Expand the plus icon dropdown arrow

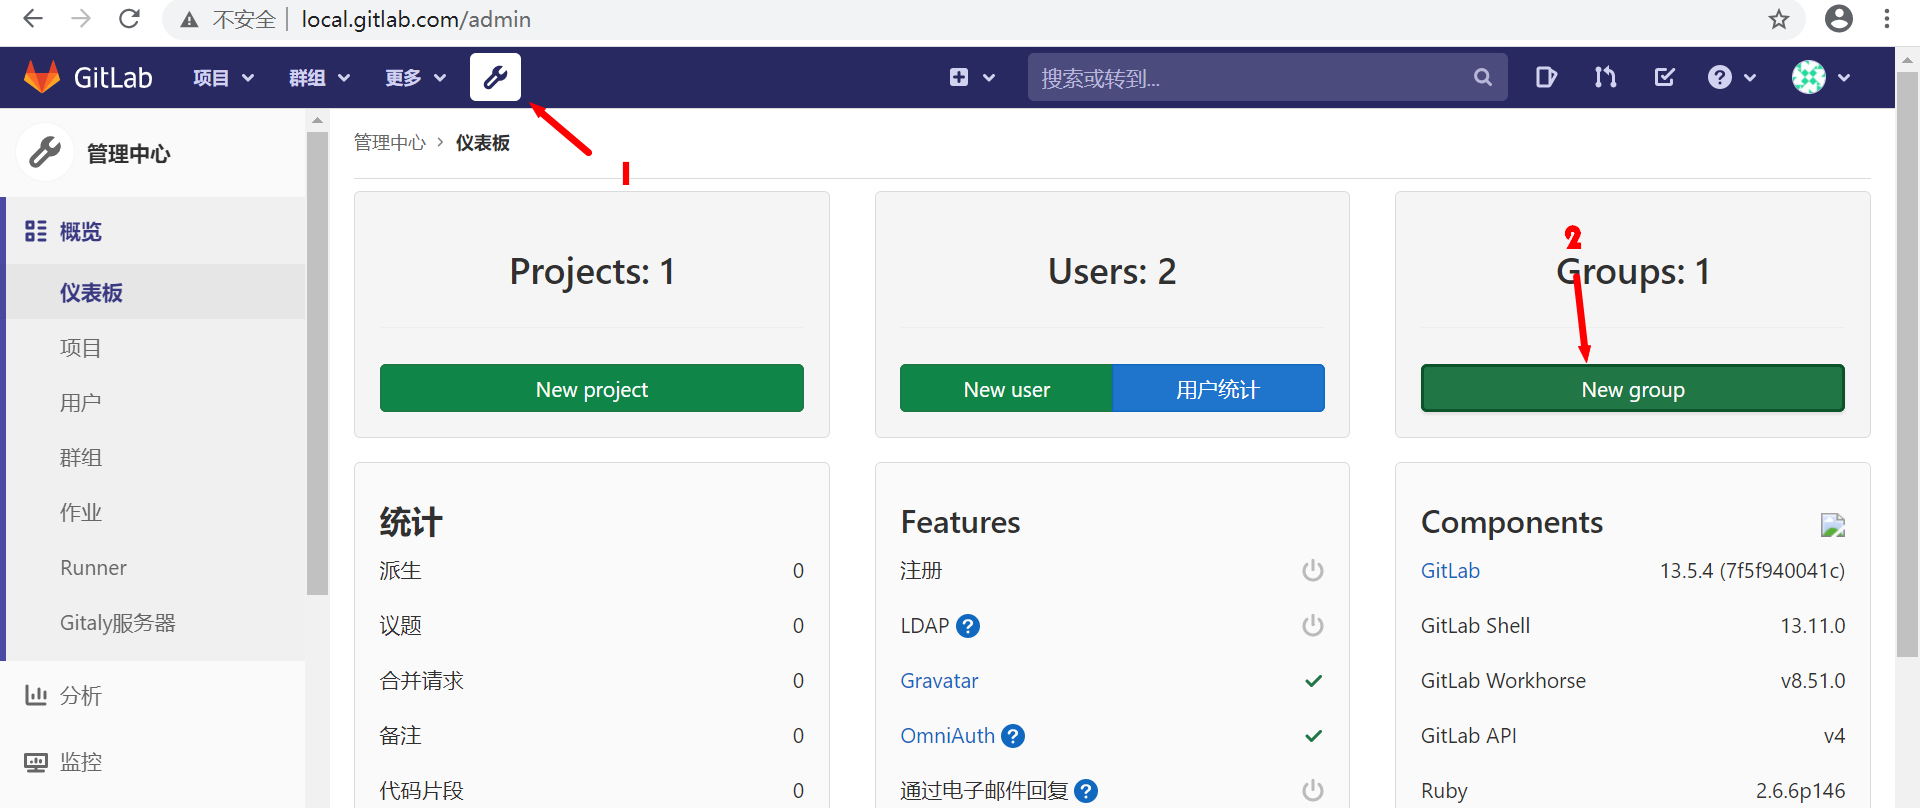989,78
